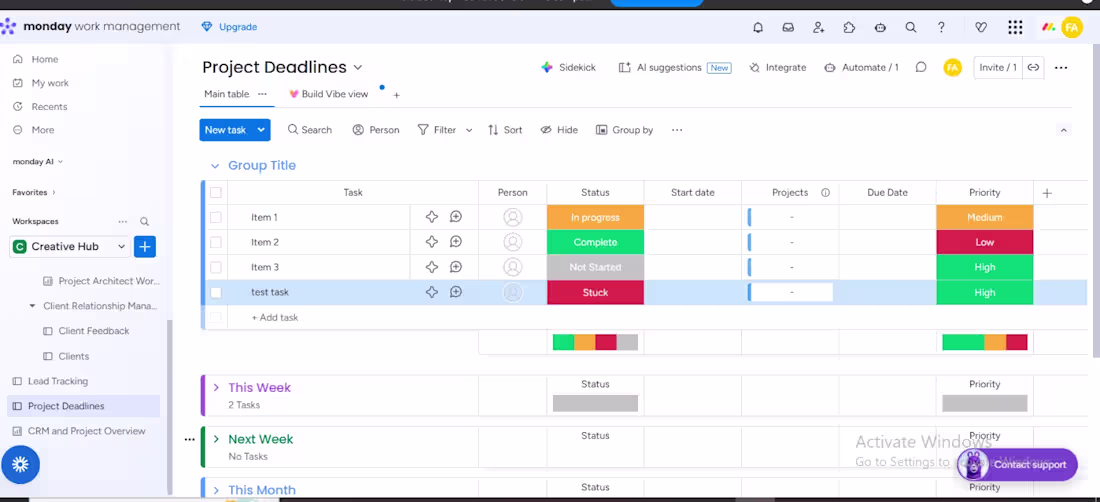Open the update conversation for Item 1
The image size is (1100, 502).
456,217
